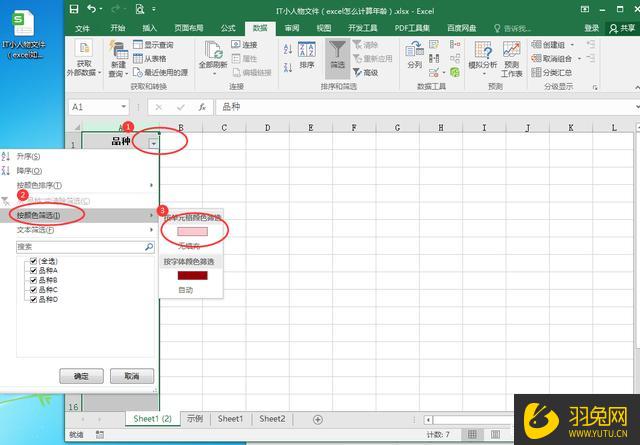
Task: Click the ribbon Sort Z to A icon
Action: click(288, 67)
